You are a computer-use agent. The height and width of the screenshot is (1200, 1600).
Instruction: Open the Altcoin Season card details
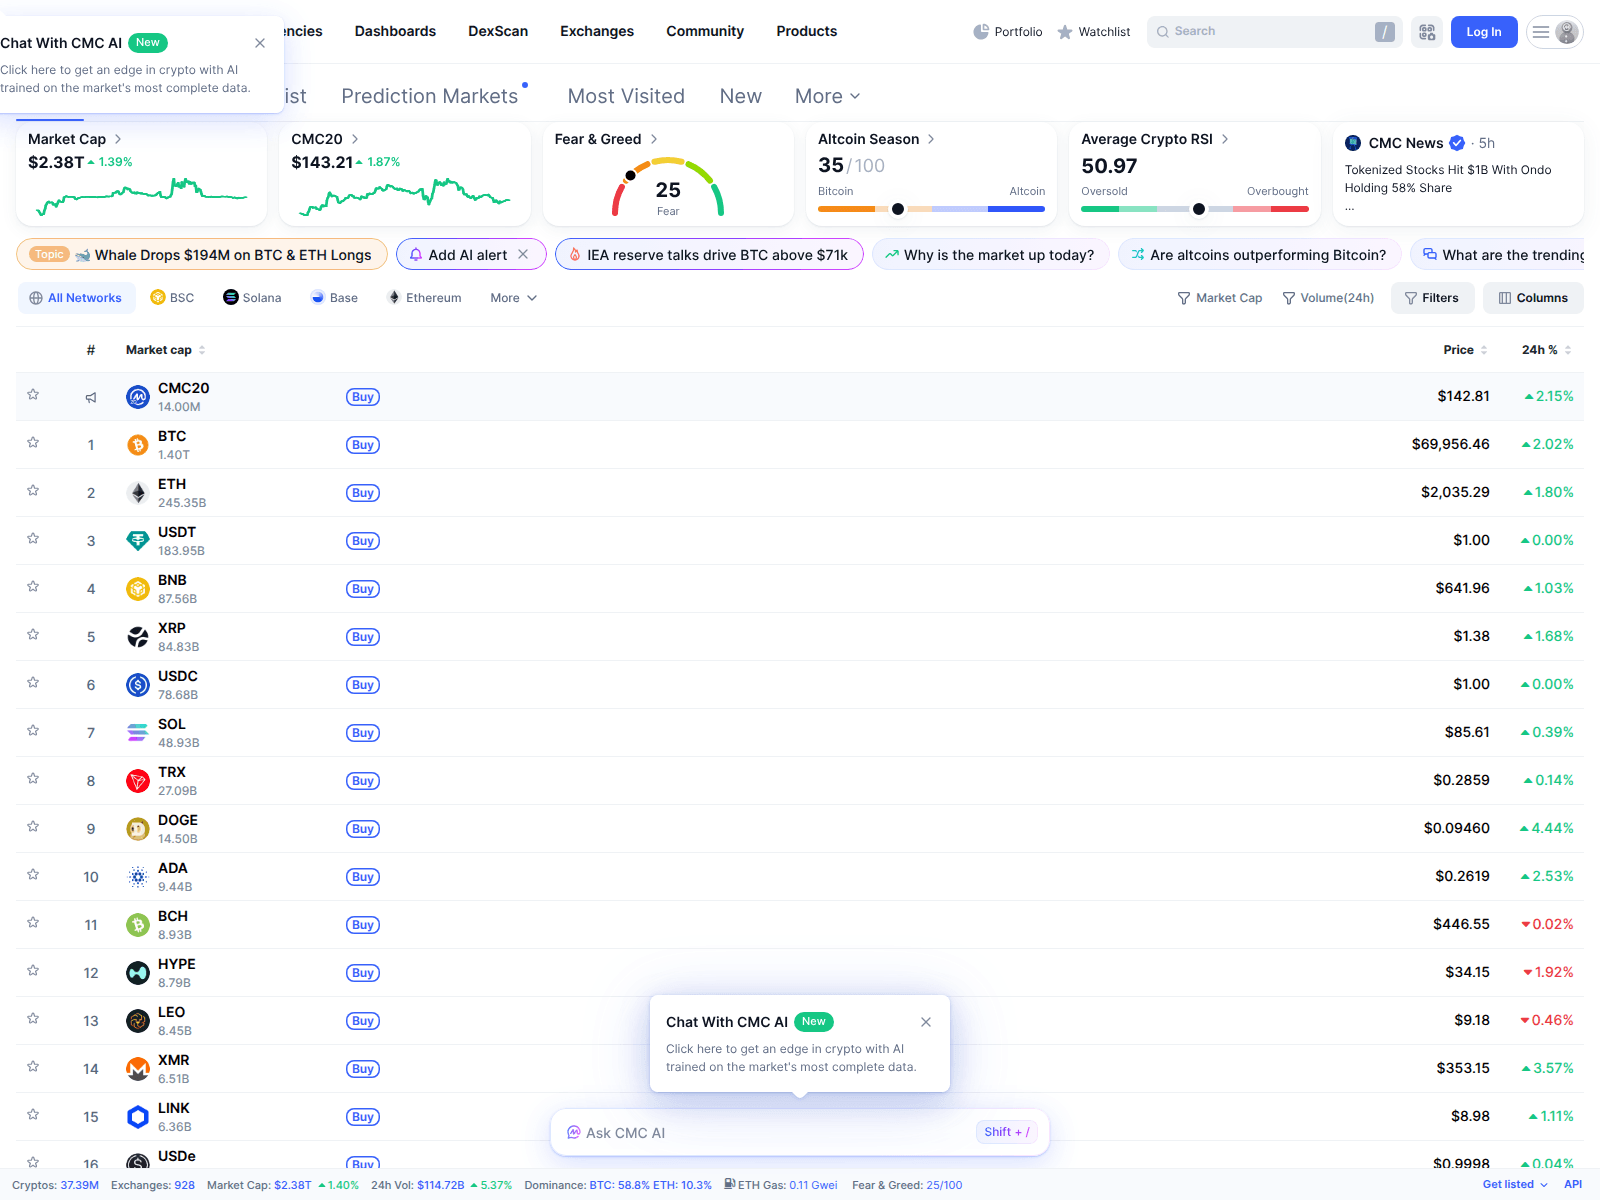[x=876, y=139]
